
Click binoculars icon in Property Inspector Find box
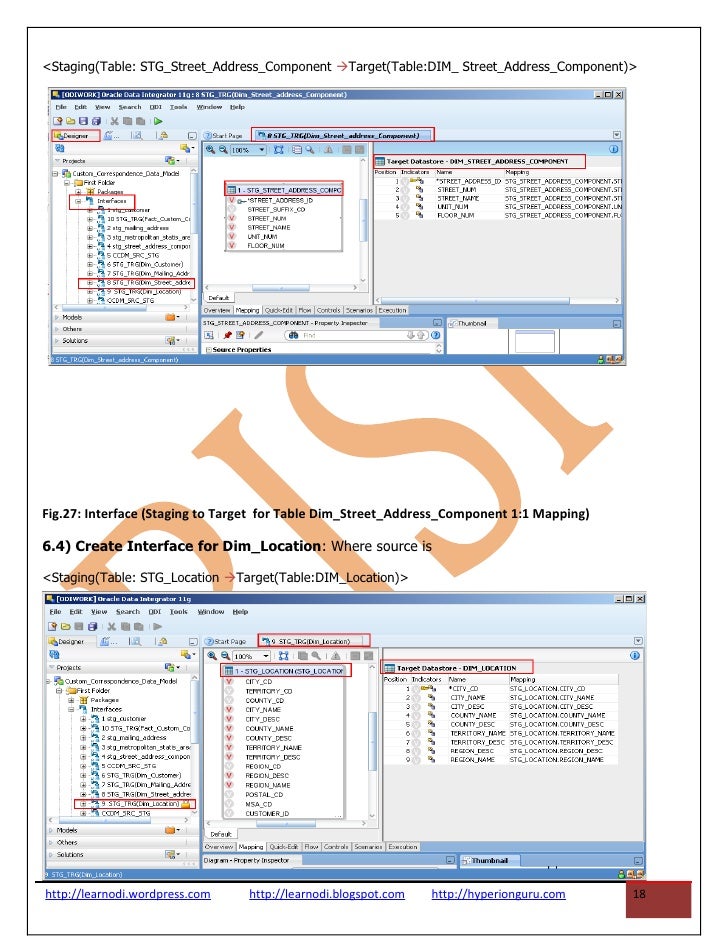293,335
